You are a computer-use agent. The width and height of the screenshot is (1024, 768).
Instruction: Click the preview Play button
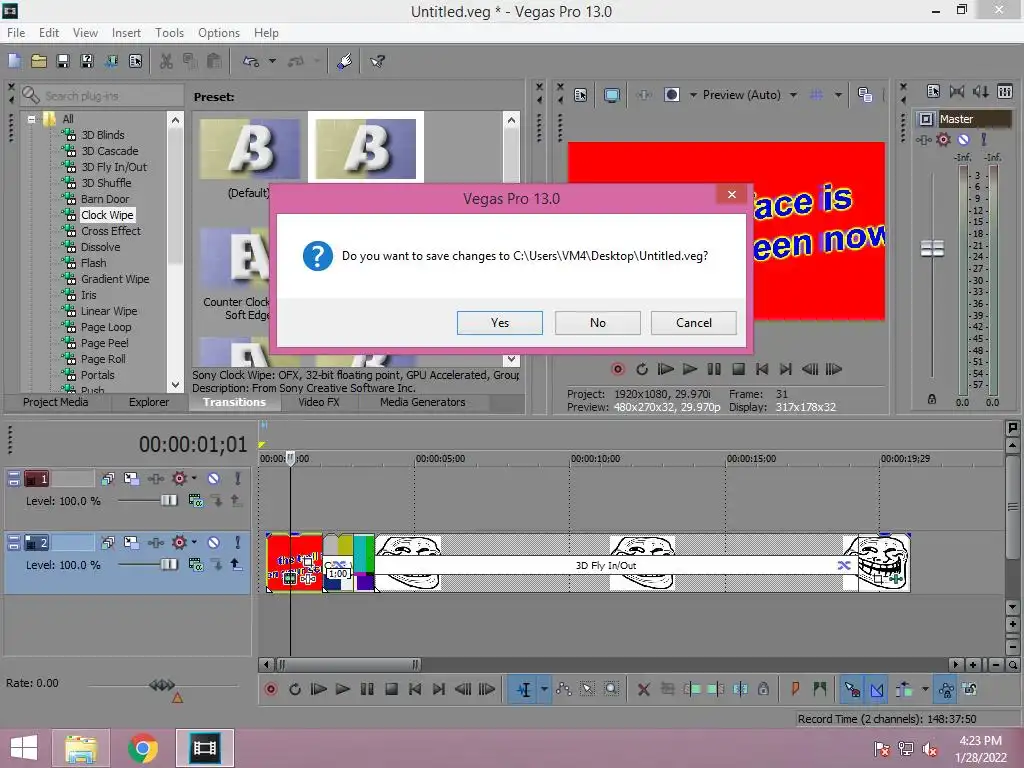click(690, 369)
